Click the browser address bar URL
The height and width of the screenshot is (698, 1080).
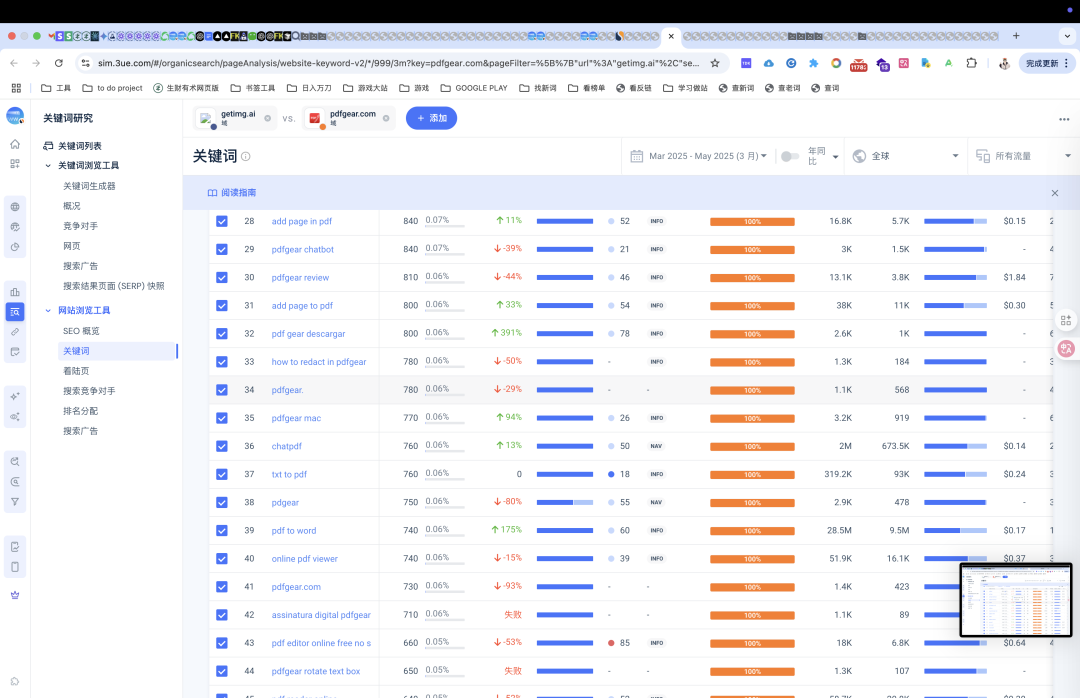398,63
